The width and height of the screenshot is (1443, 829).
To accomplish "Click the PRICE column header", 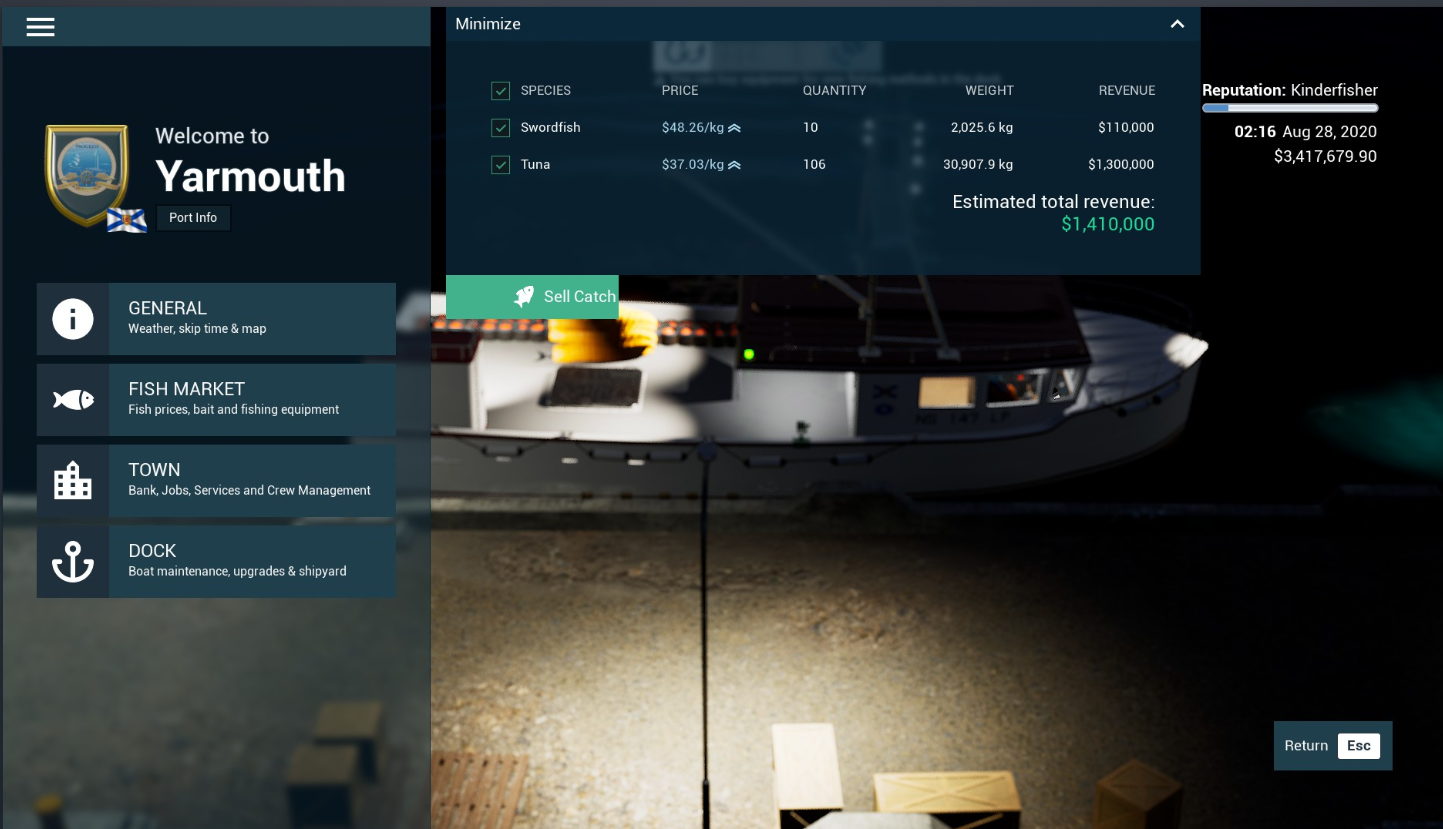I will [x=680, y=91].
